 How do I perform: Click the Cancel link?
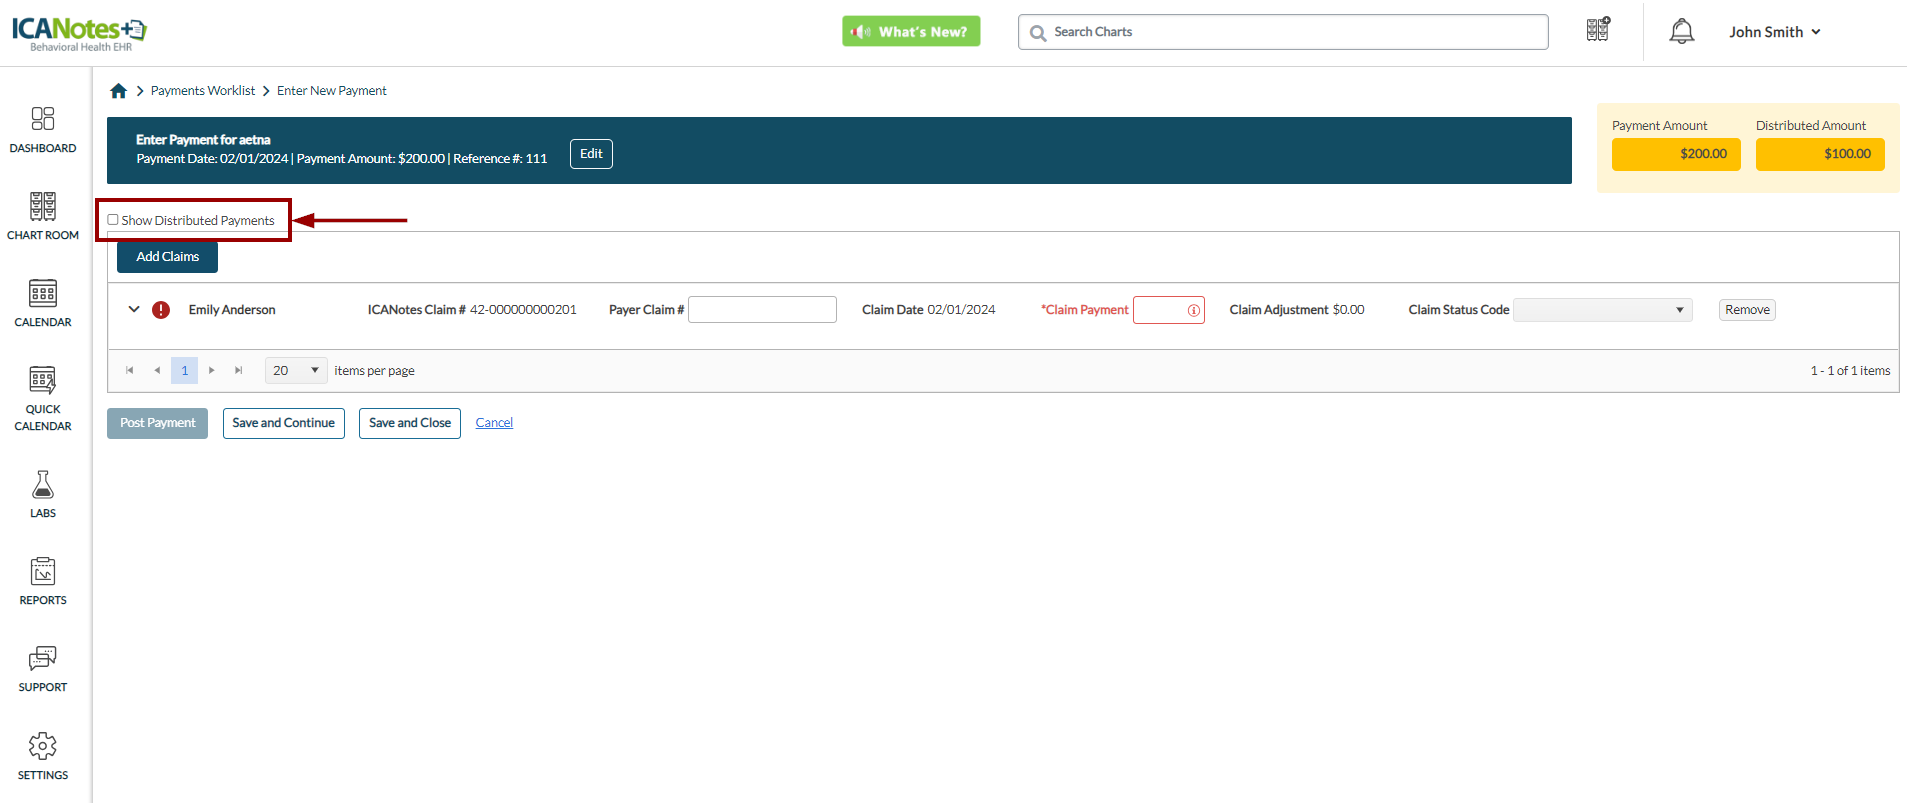click(x=494, y=423)
